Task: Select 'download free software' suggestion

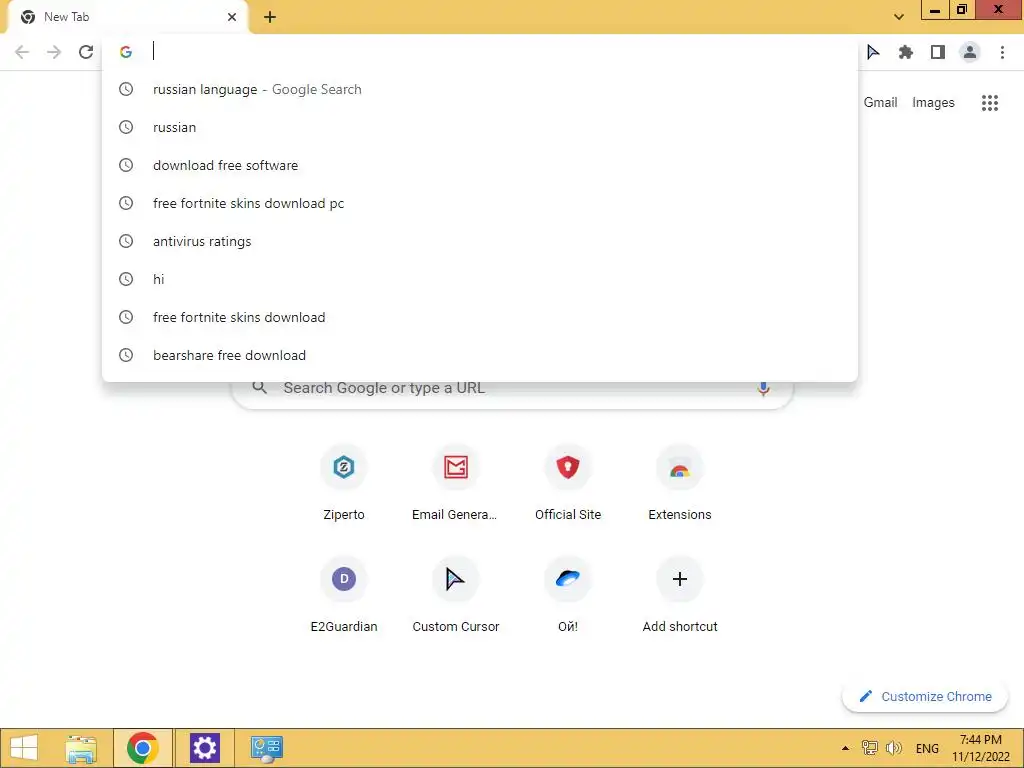Action: tap(479, 165)
